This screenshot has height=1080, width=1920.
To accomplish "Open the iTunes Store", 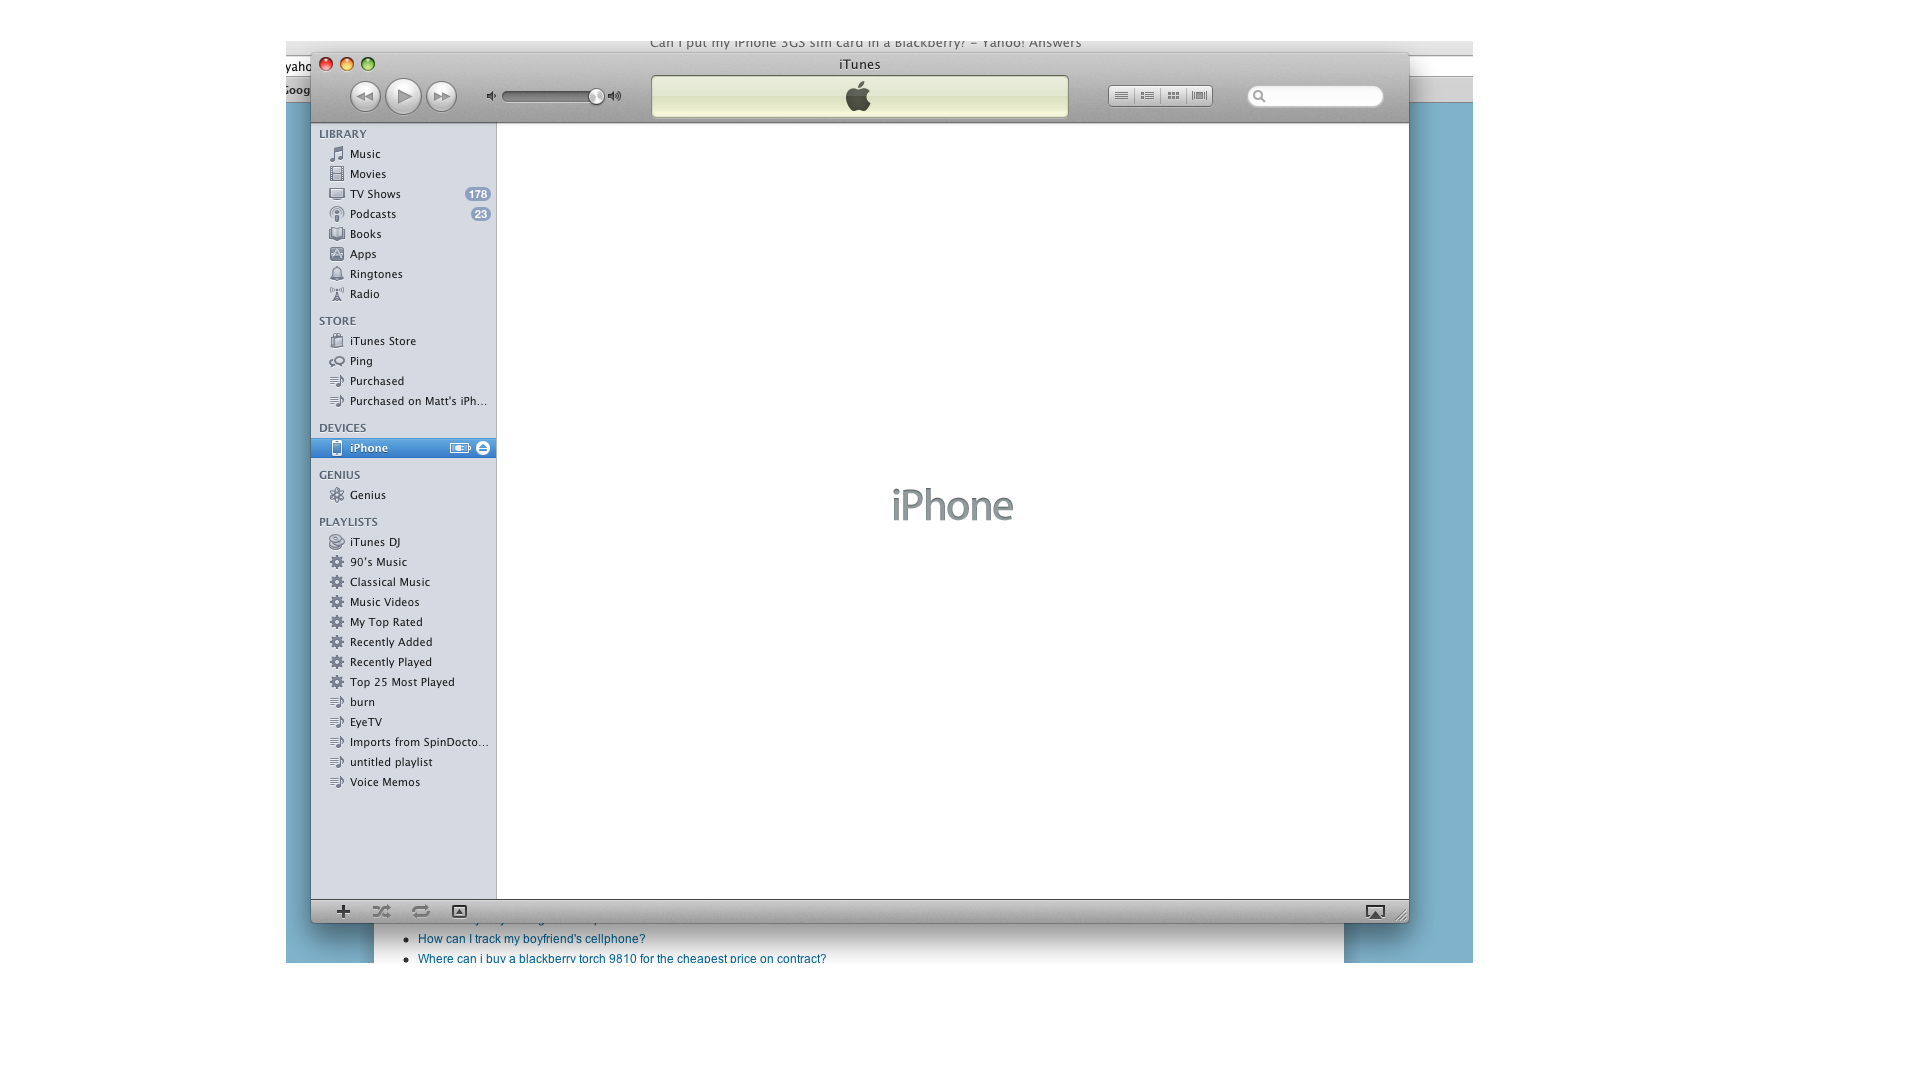I will pos(403,341).
